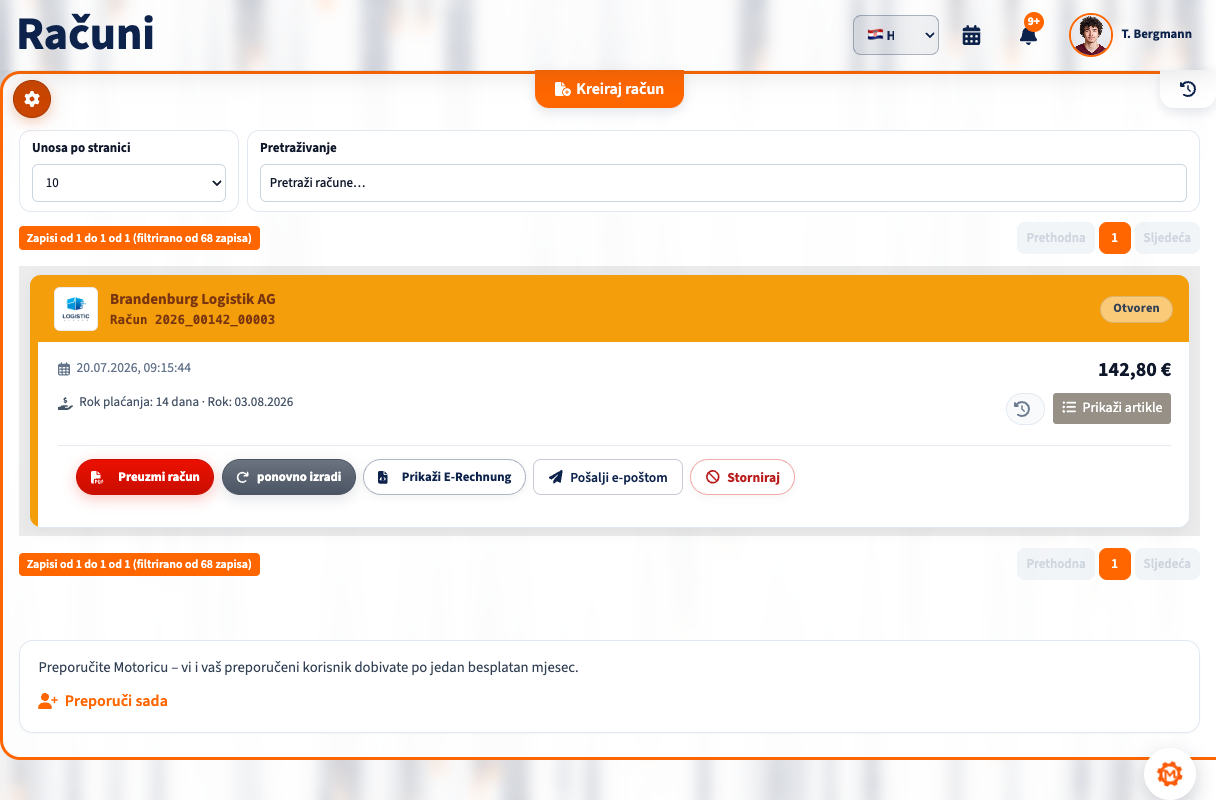Open the orange gear settings button
The height and width of the screenshot is (800, 1216).
point(32,99)
